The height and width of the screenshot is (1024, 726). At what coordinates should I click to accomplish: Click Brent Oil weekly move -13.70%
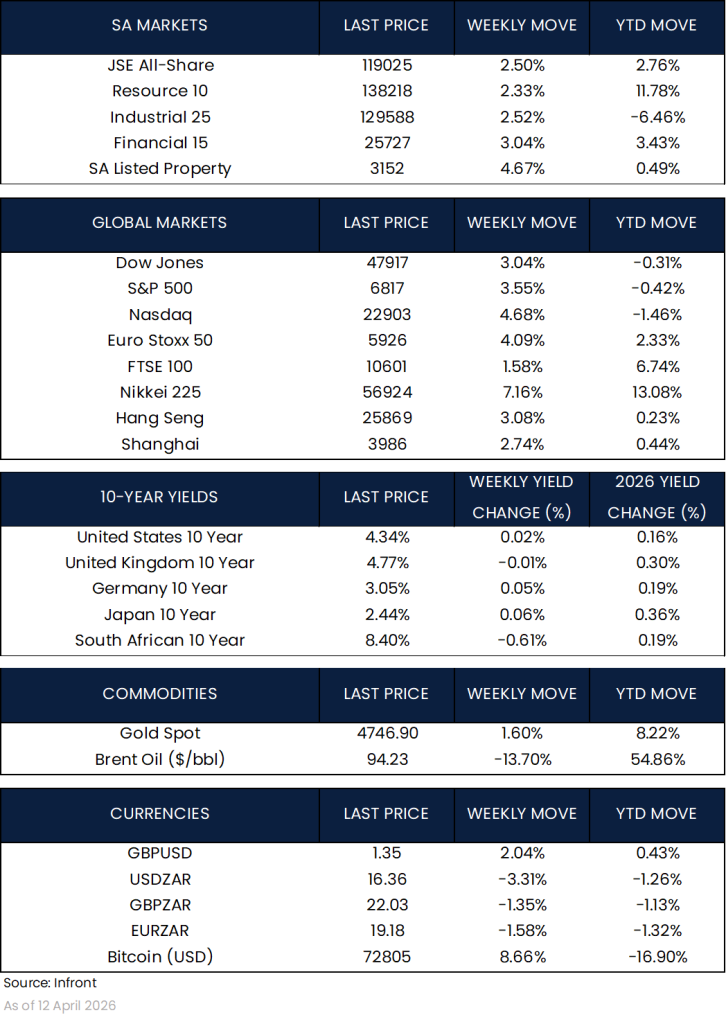click(520, 759)
